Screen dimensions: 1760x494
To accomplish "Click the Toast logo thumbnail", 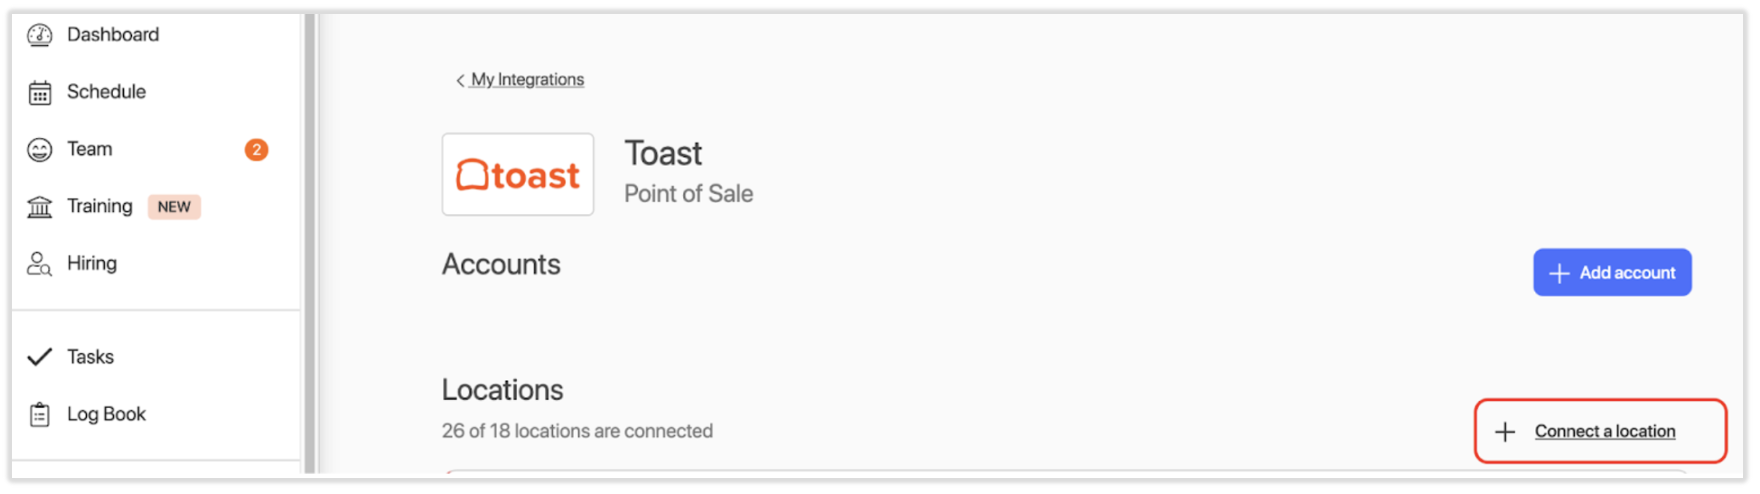I will [518, 175].
